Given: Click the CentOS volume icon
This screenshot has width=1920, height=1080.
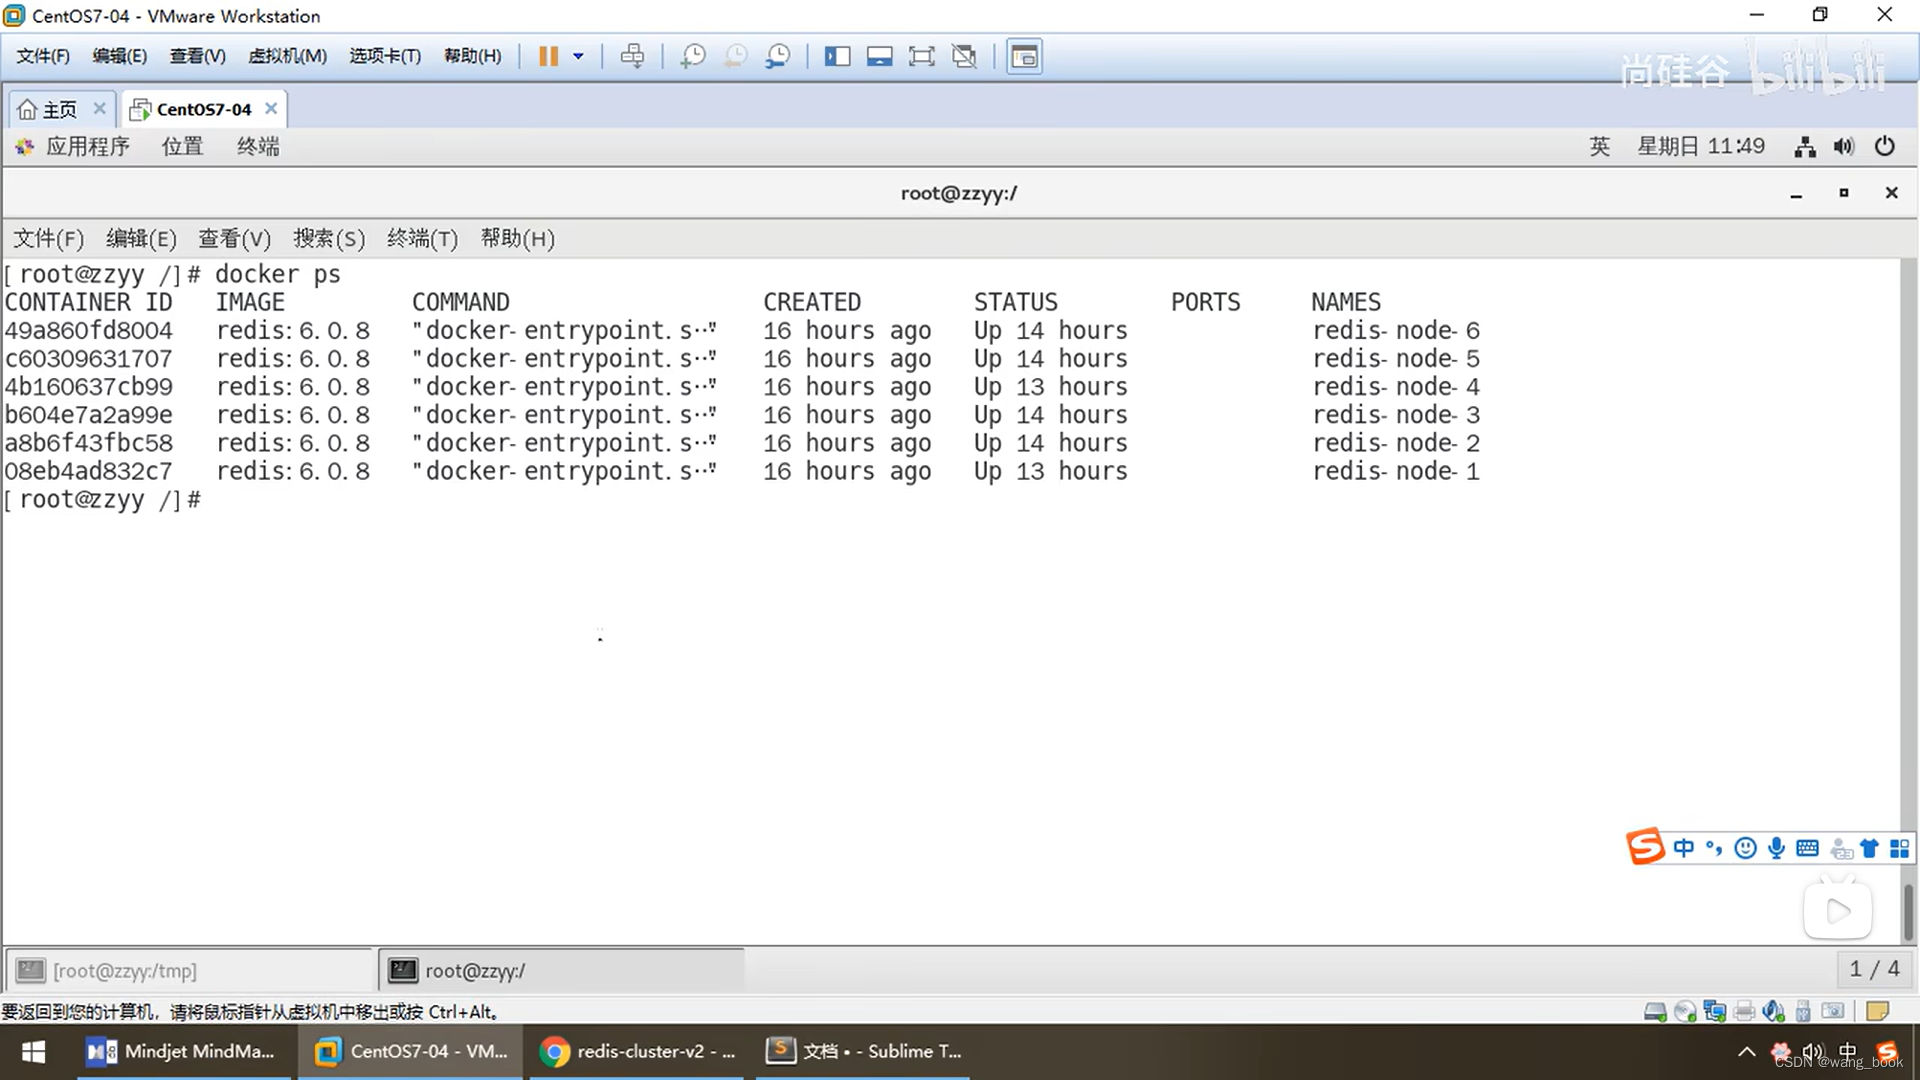Looking at the screenshot, I should click(1844, 147).
